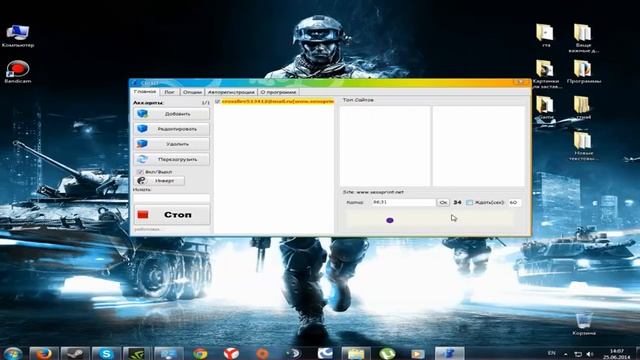Open the Компьютер desktop icon

point(18,36)
